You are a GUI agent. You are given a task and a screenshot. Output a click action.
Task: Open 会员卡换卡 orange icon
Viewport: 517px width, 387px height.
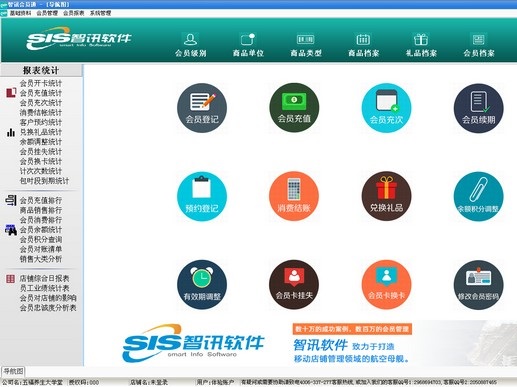(x=386, y=285)
